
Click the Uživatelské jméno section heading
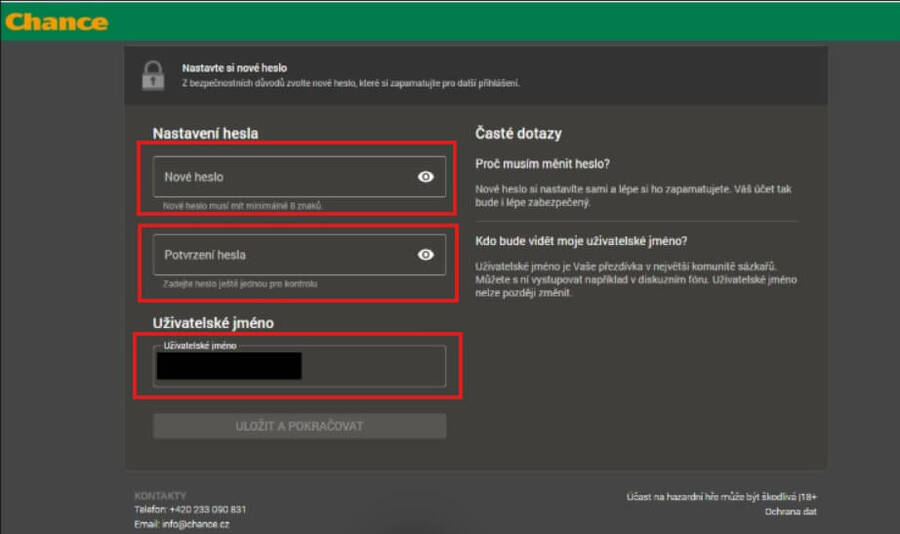213,323
